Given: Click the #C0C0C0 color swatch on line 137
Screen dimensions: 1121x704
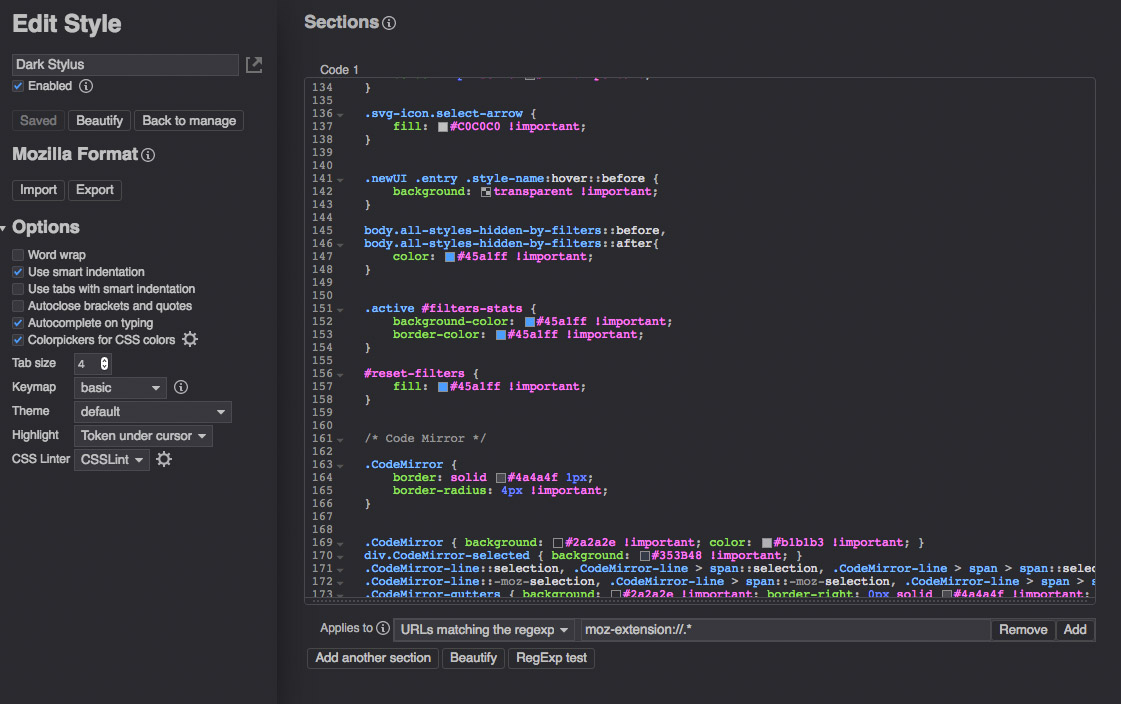Looking at the screenshot, I should 443,127.
